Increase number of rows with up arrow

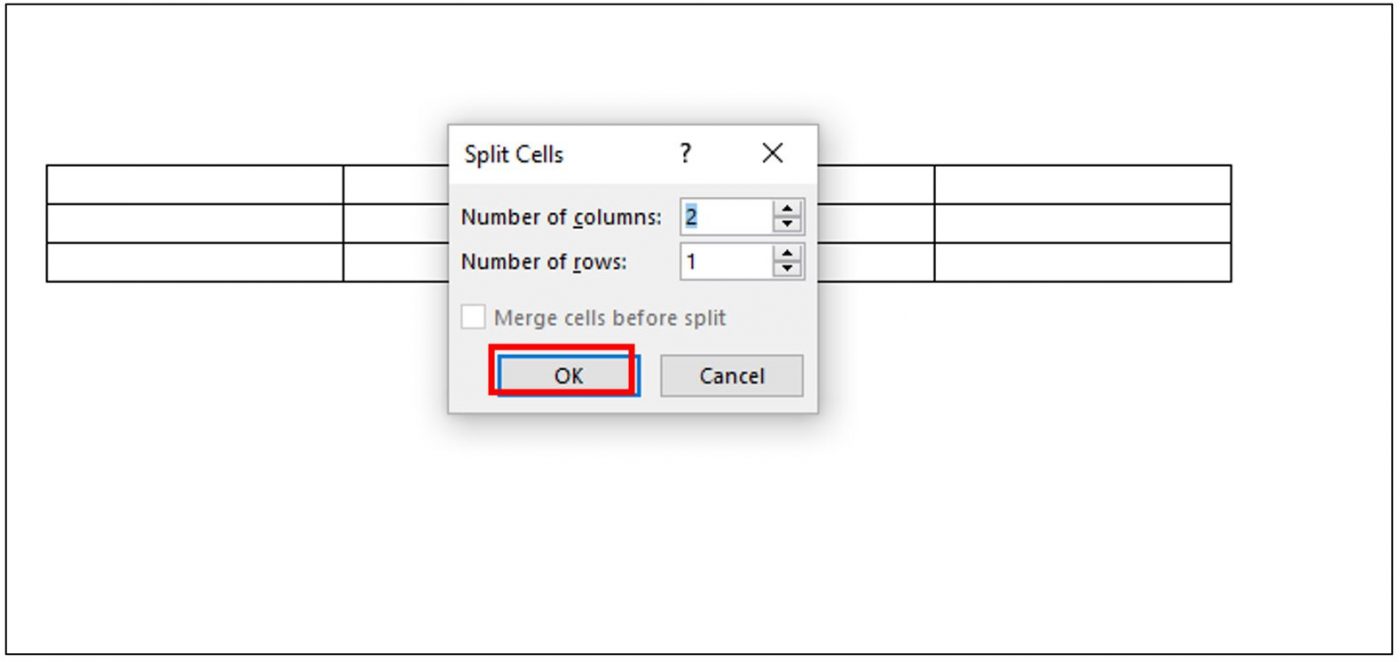[788, 254]
